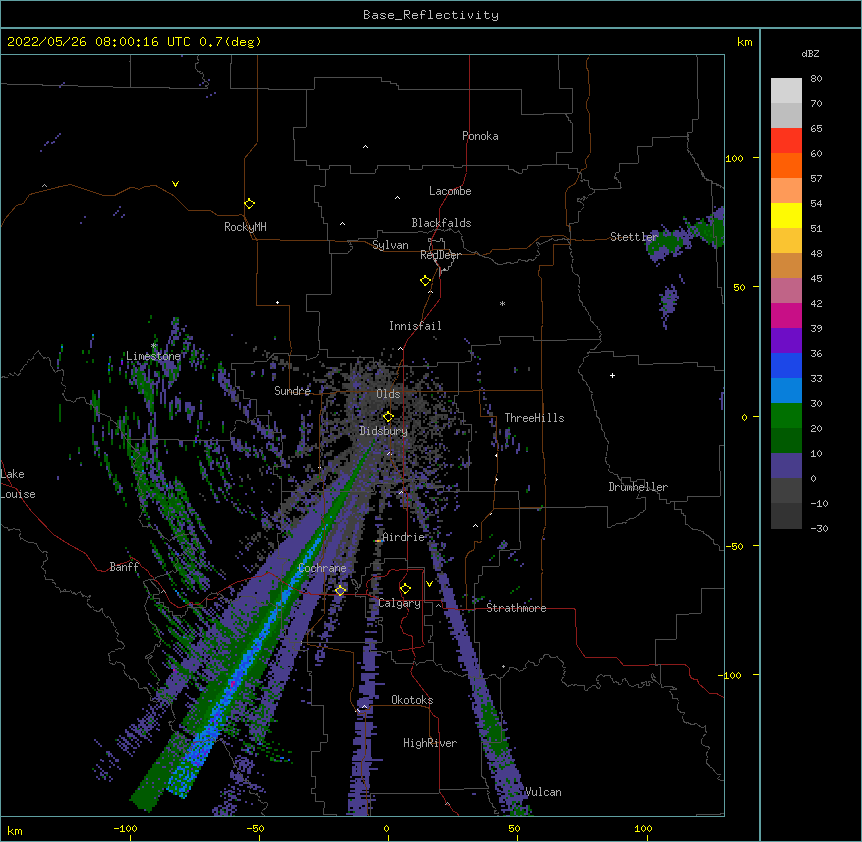Click the Innisfail city label
Image resolution: width=862 pixels, height=842 pixels.
[415, 326]
